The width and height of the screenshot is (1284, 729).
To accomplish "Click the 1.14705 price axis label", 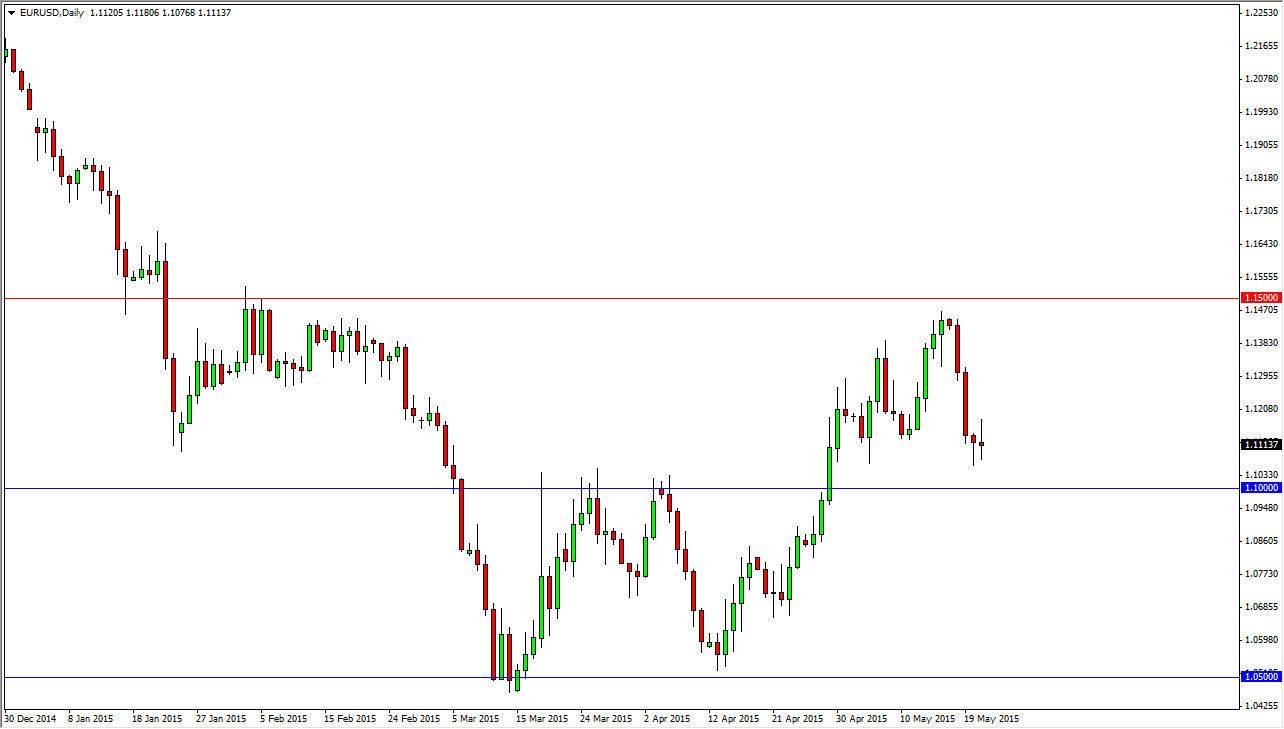I will (x=1262, y=310).
